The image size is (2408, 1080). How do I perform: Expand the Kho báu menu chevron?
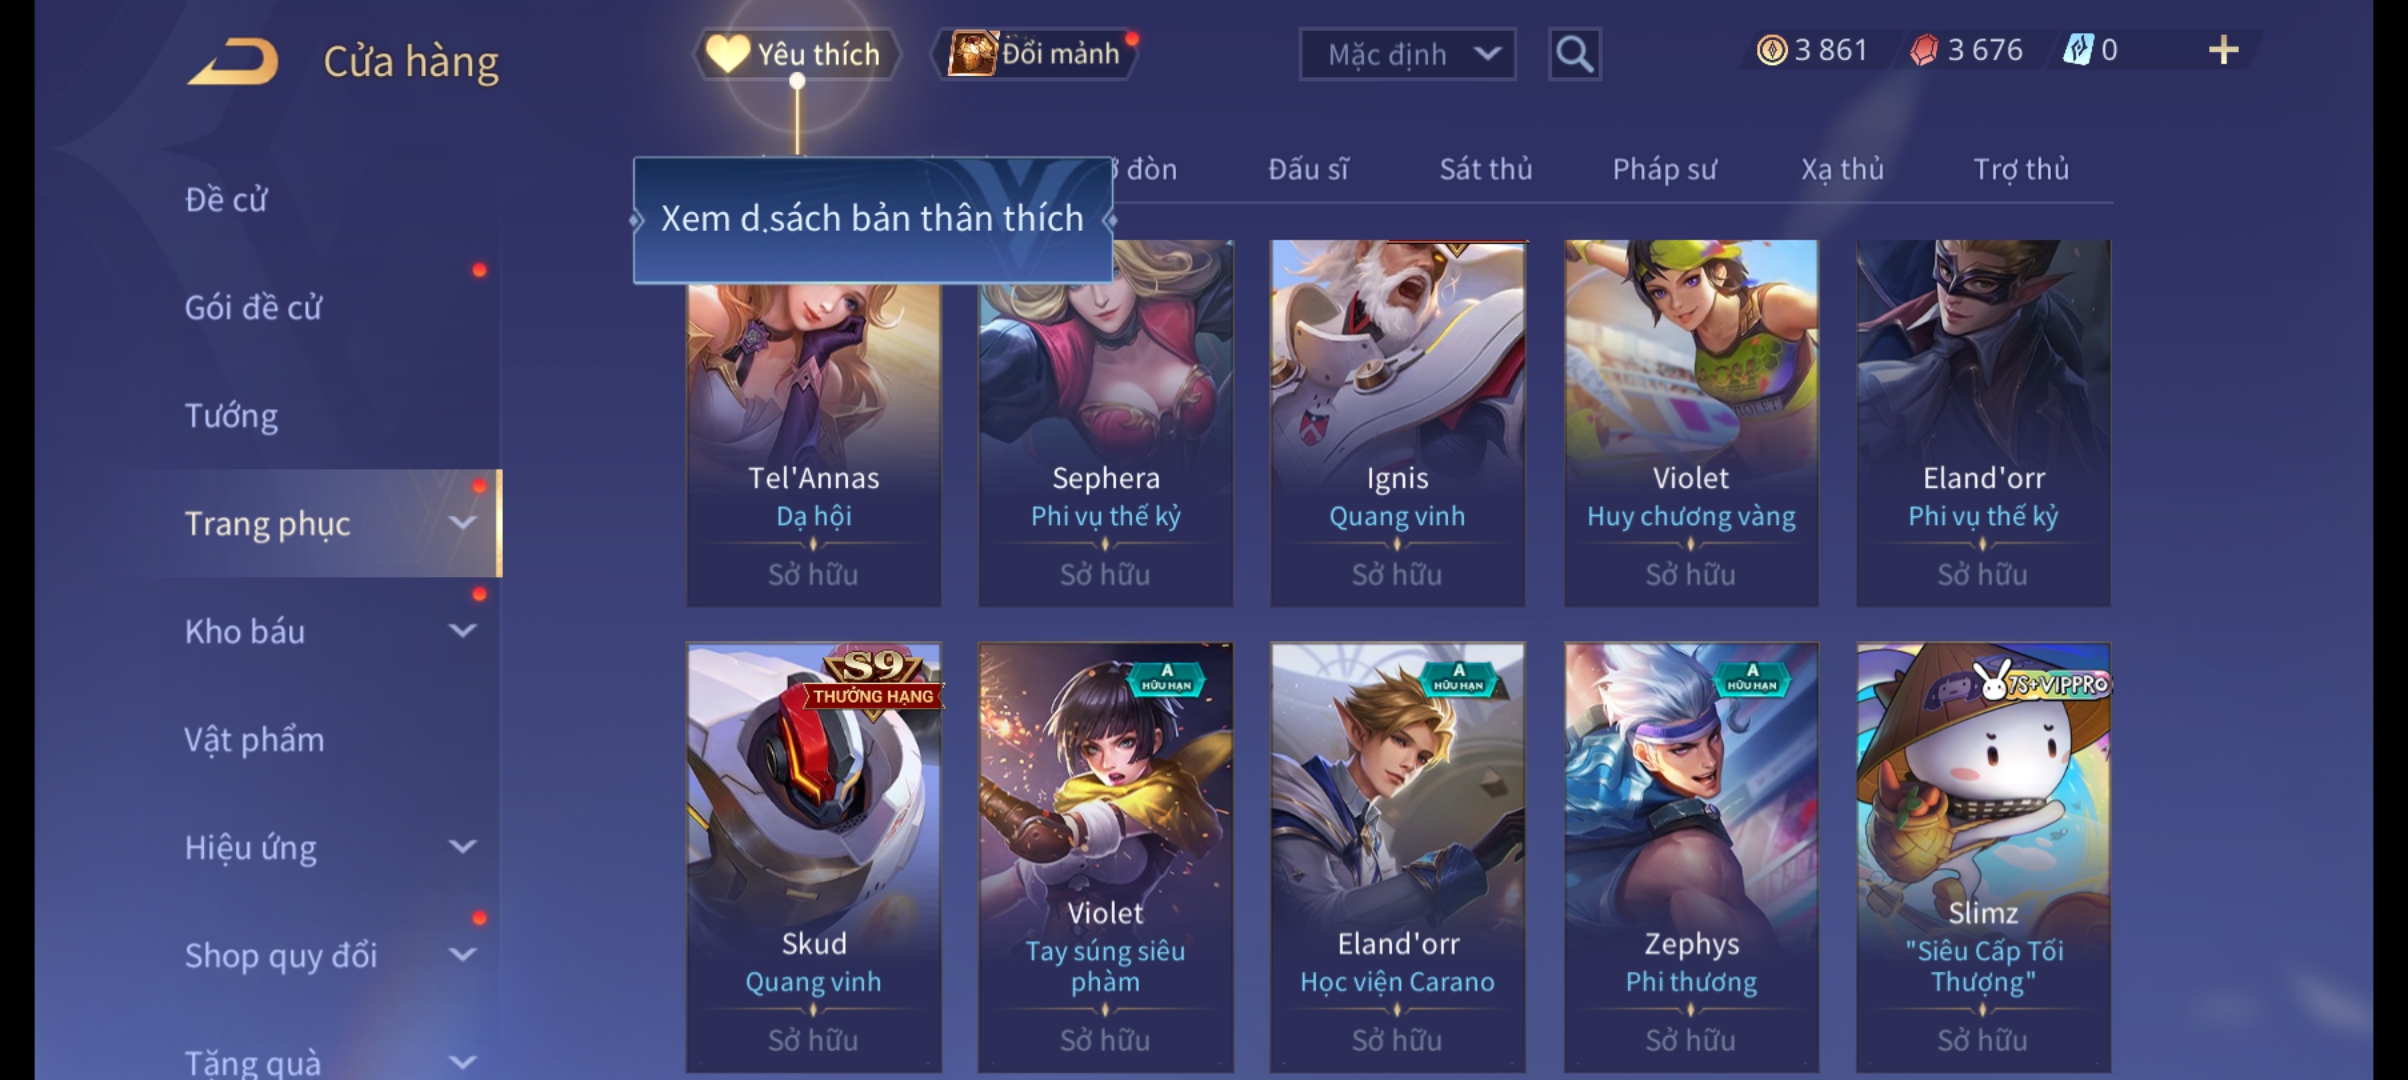coord(462,630)
